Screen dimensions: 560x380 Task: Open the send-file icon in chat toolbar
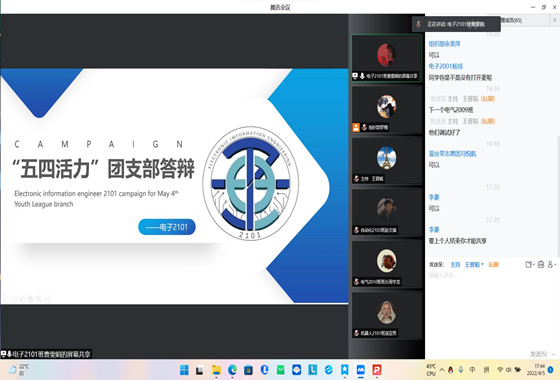529,265
